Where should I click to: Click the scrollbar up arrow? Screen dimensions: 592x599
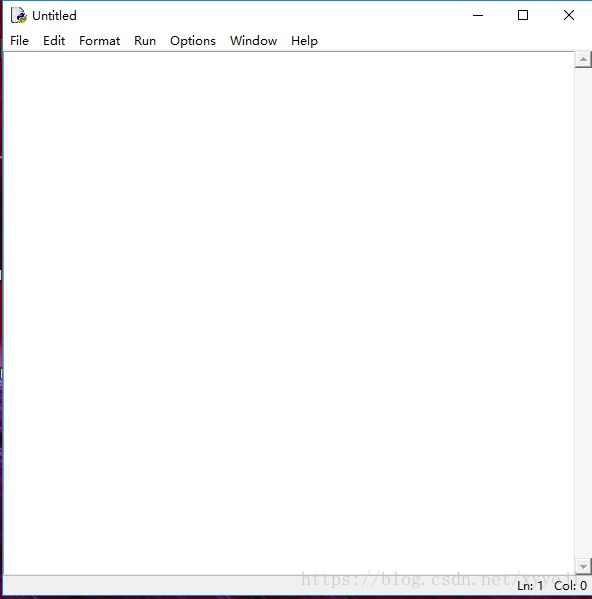pos(583,60)
